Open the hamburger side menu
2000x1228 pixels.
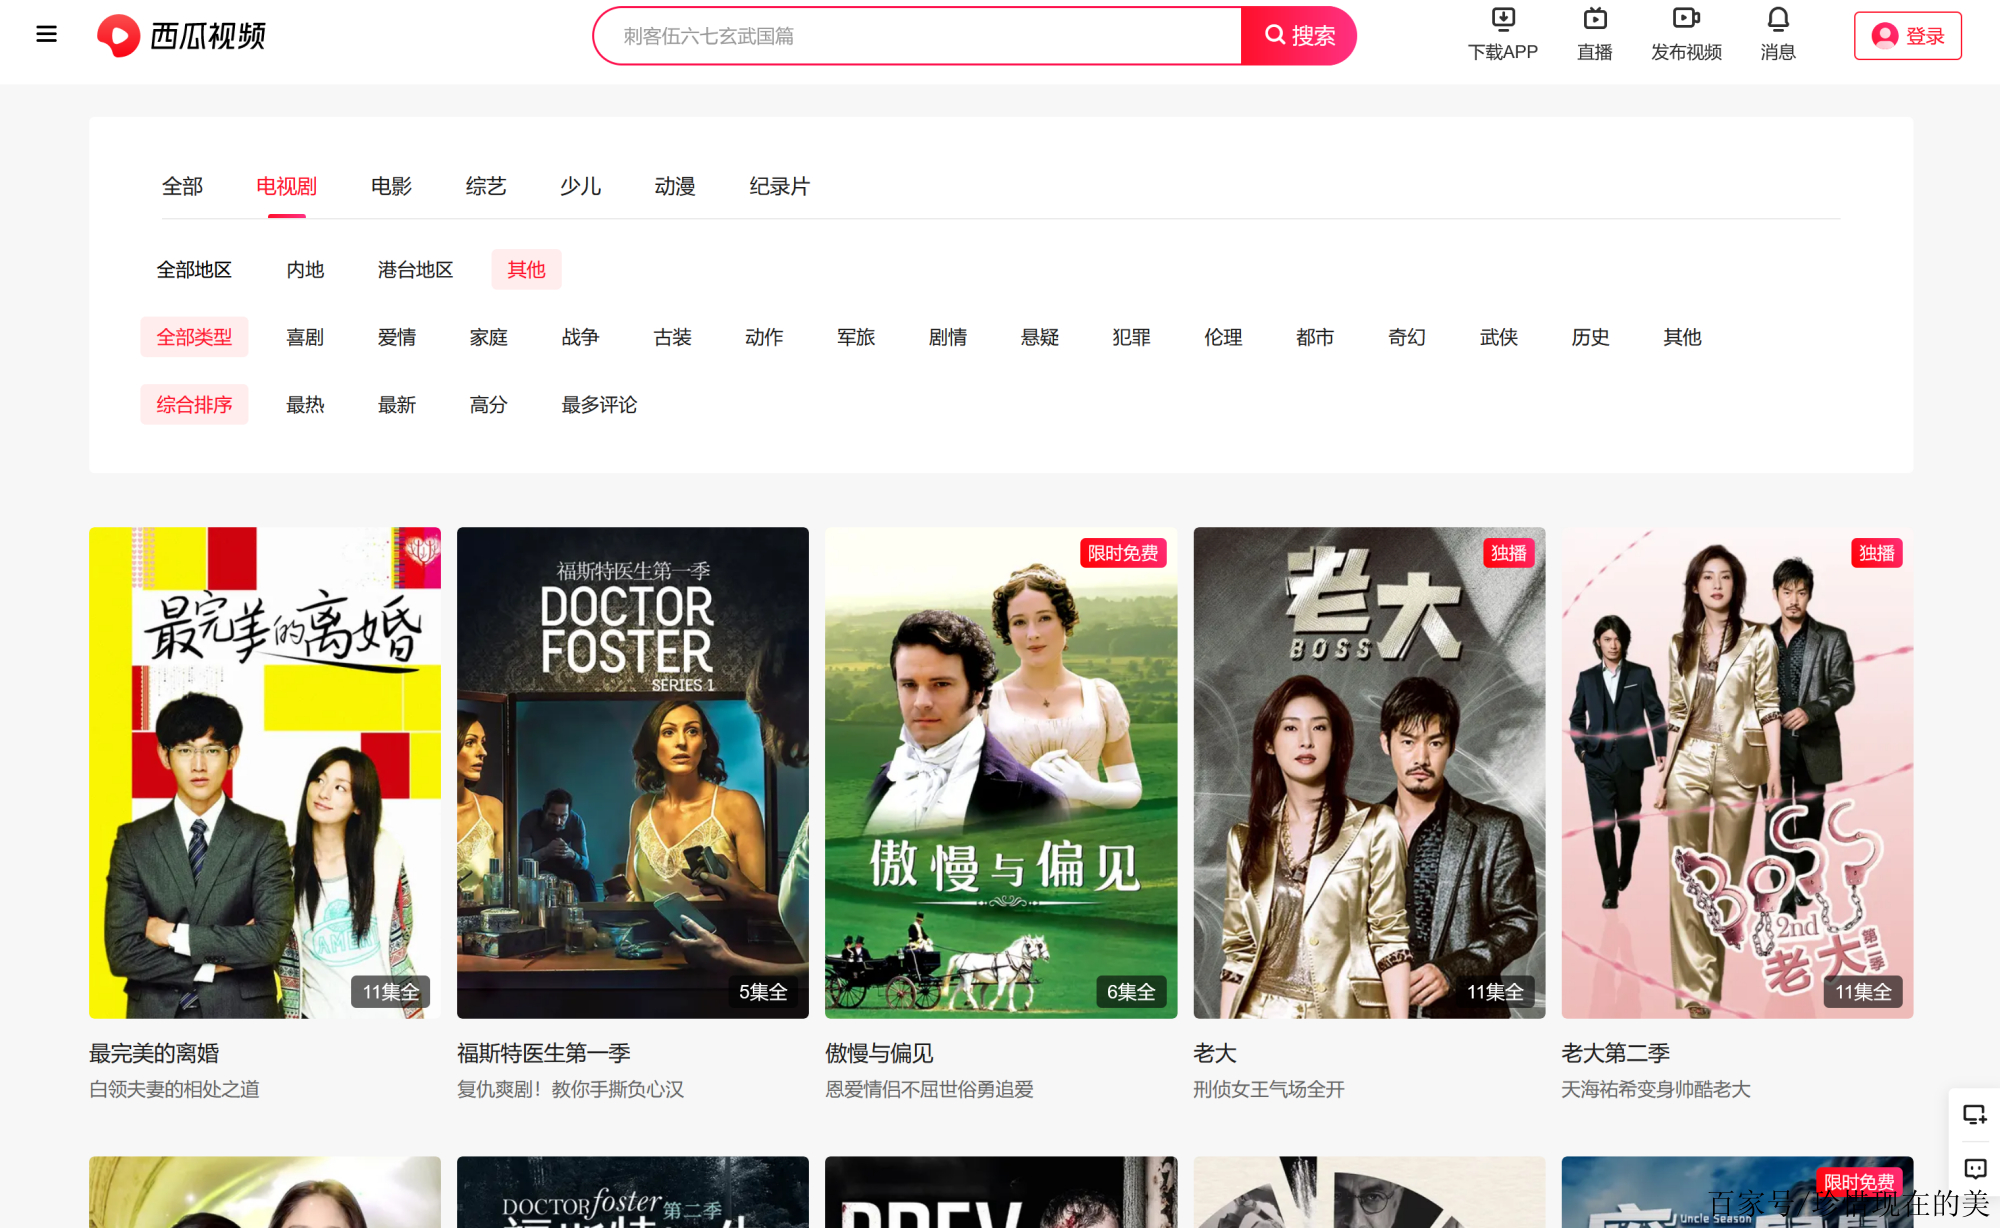[x=46, y=35]
